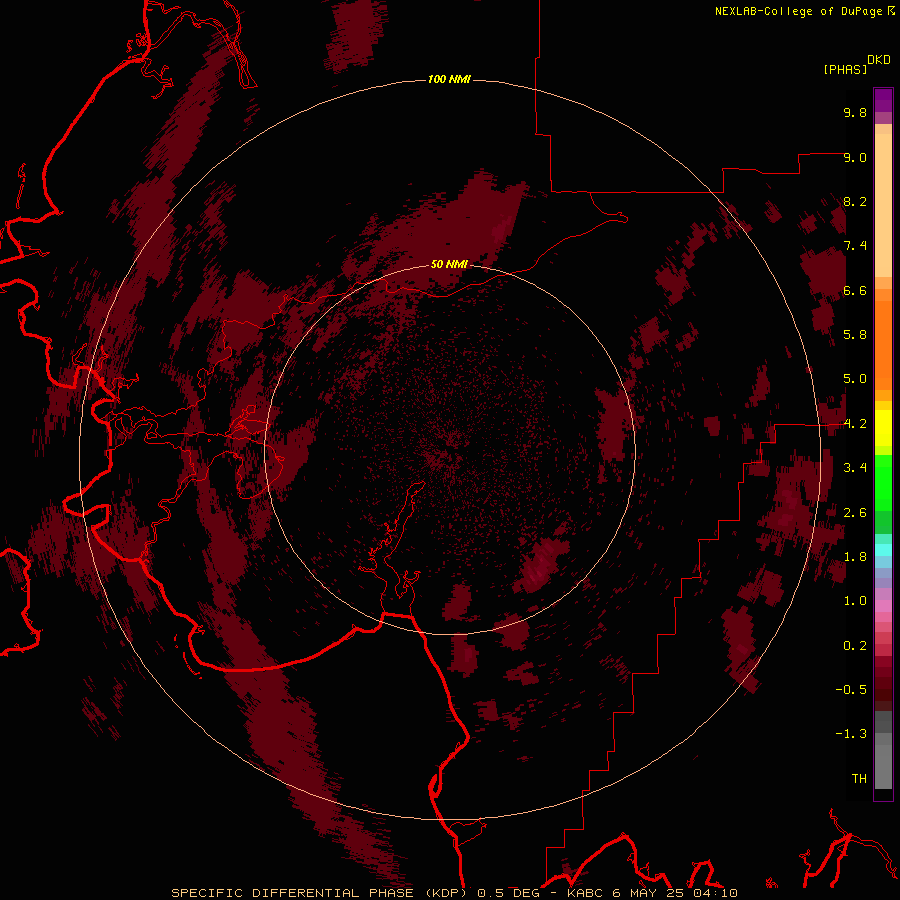Click the 2.6 scale value

855,513
